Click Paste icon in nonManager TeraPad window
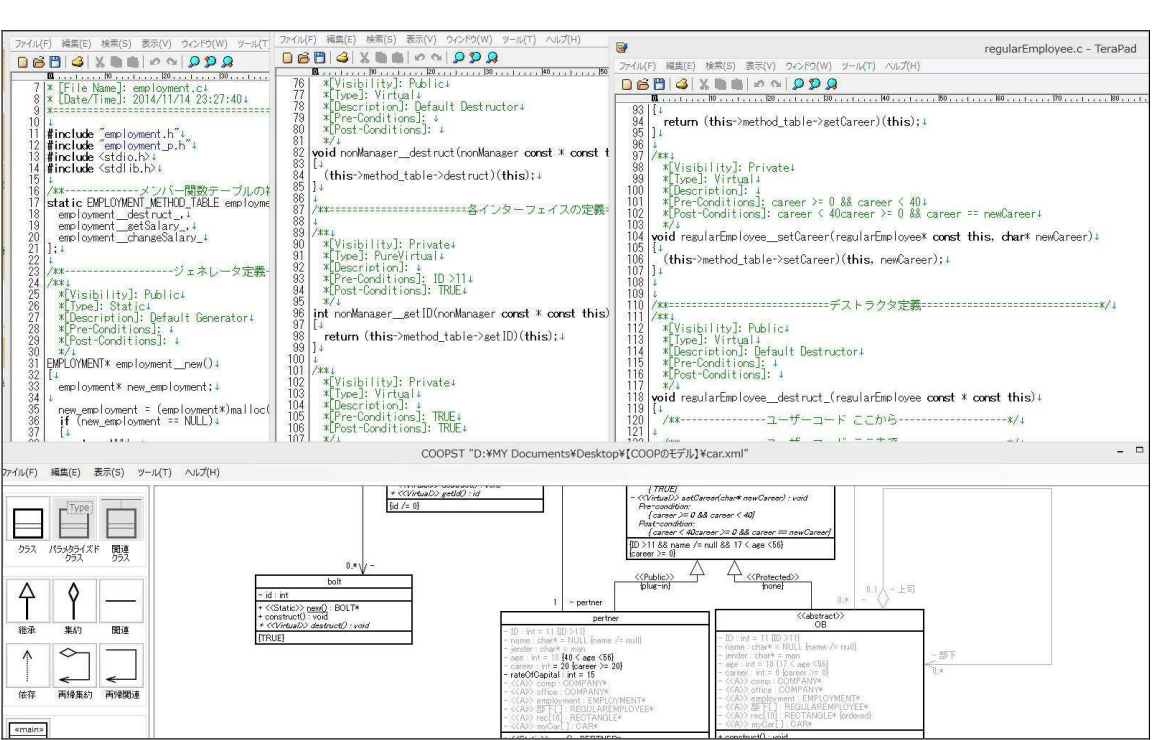The height and width of the screenshot is (740, 1152). pyautogui.click(x=397, y=57)
